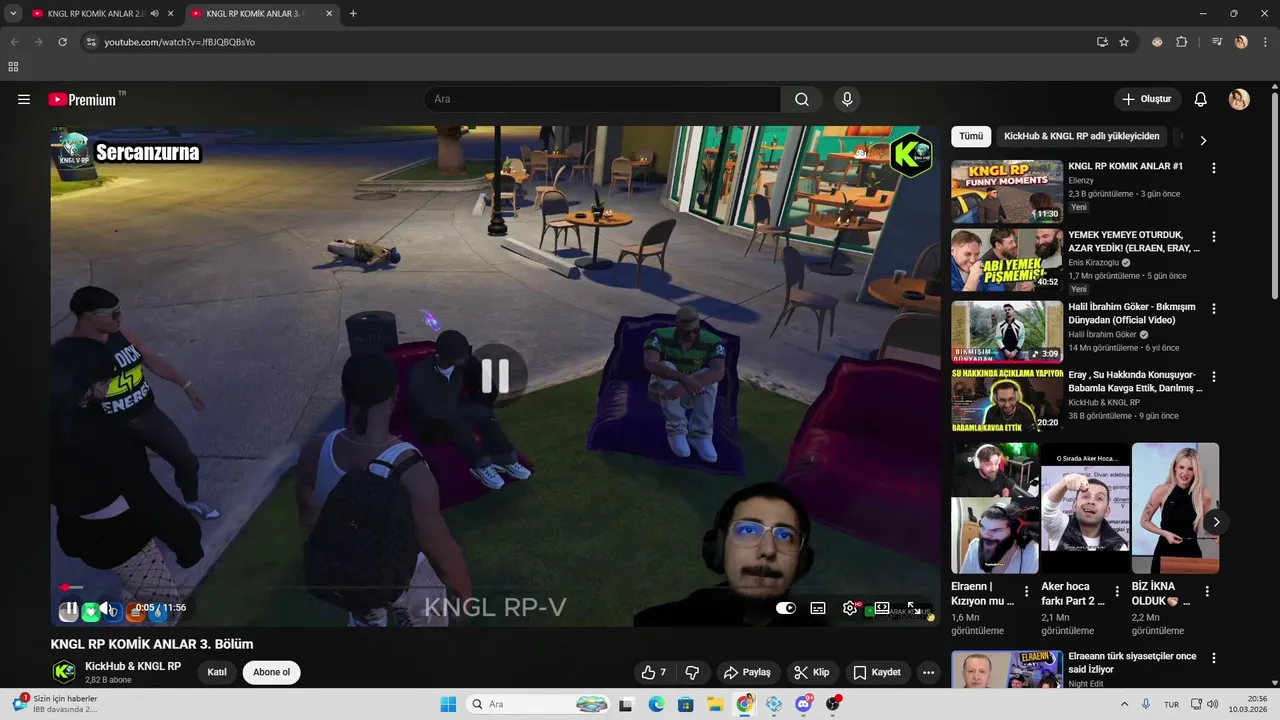Image resolution: width=1280 pixels, height=720 pixels.
Task: Seek along the video progress bar
Action: tap(495, 588)
